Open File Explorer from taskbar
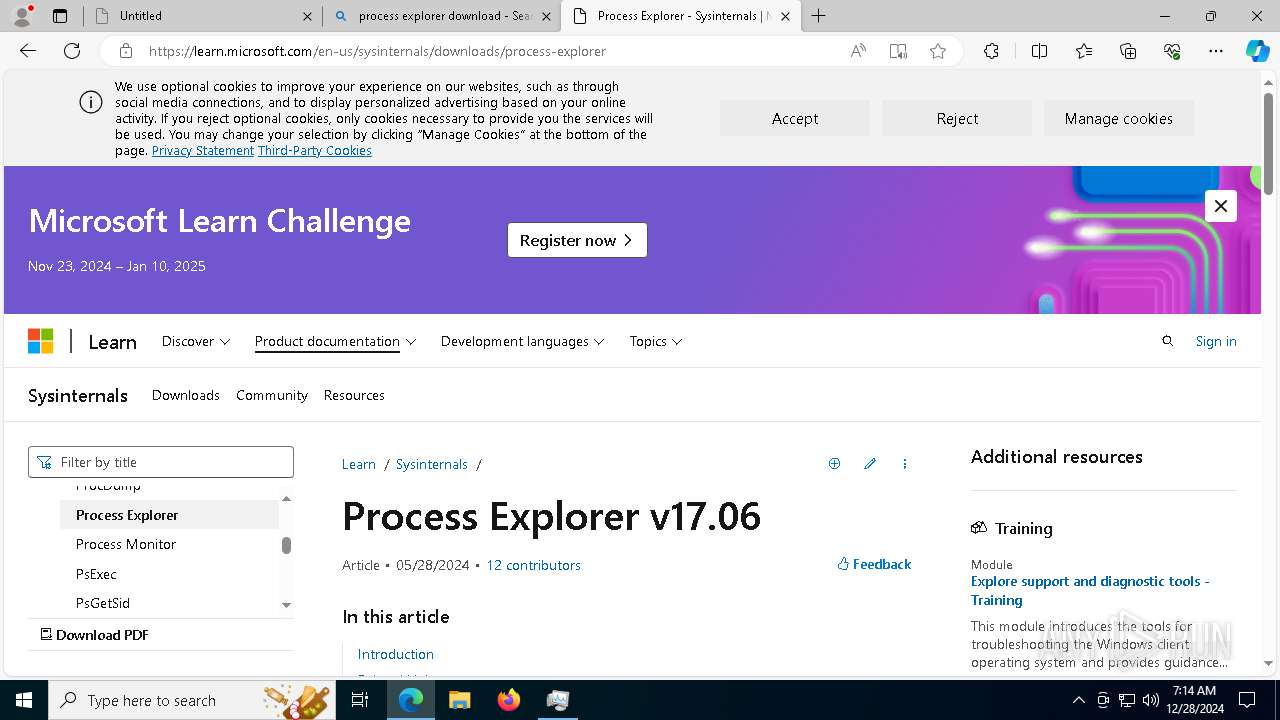 pos(460,700)
